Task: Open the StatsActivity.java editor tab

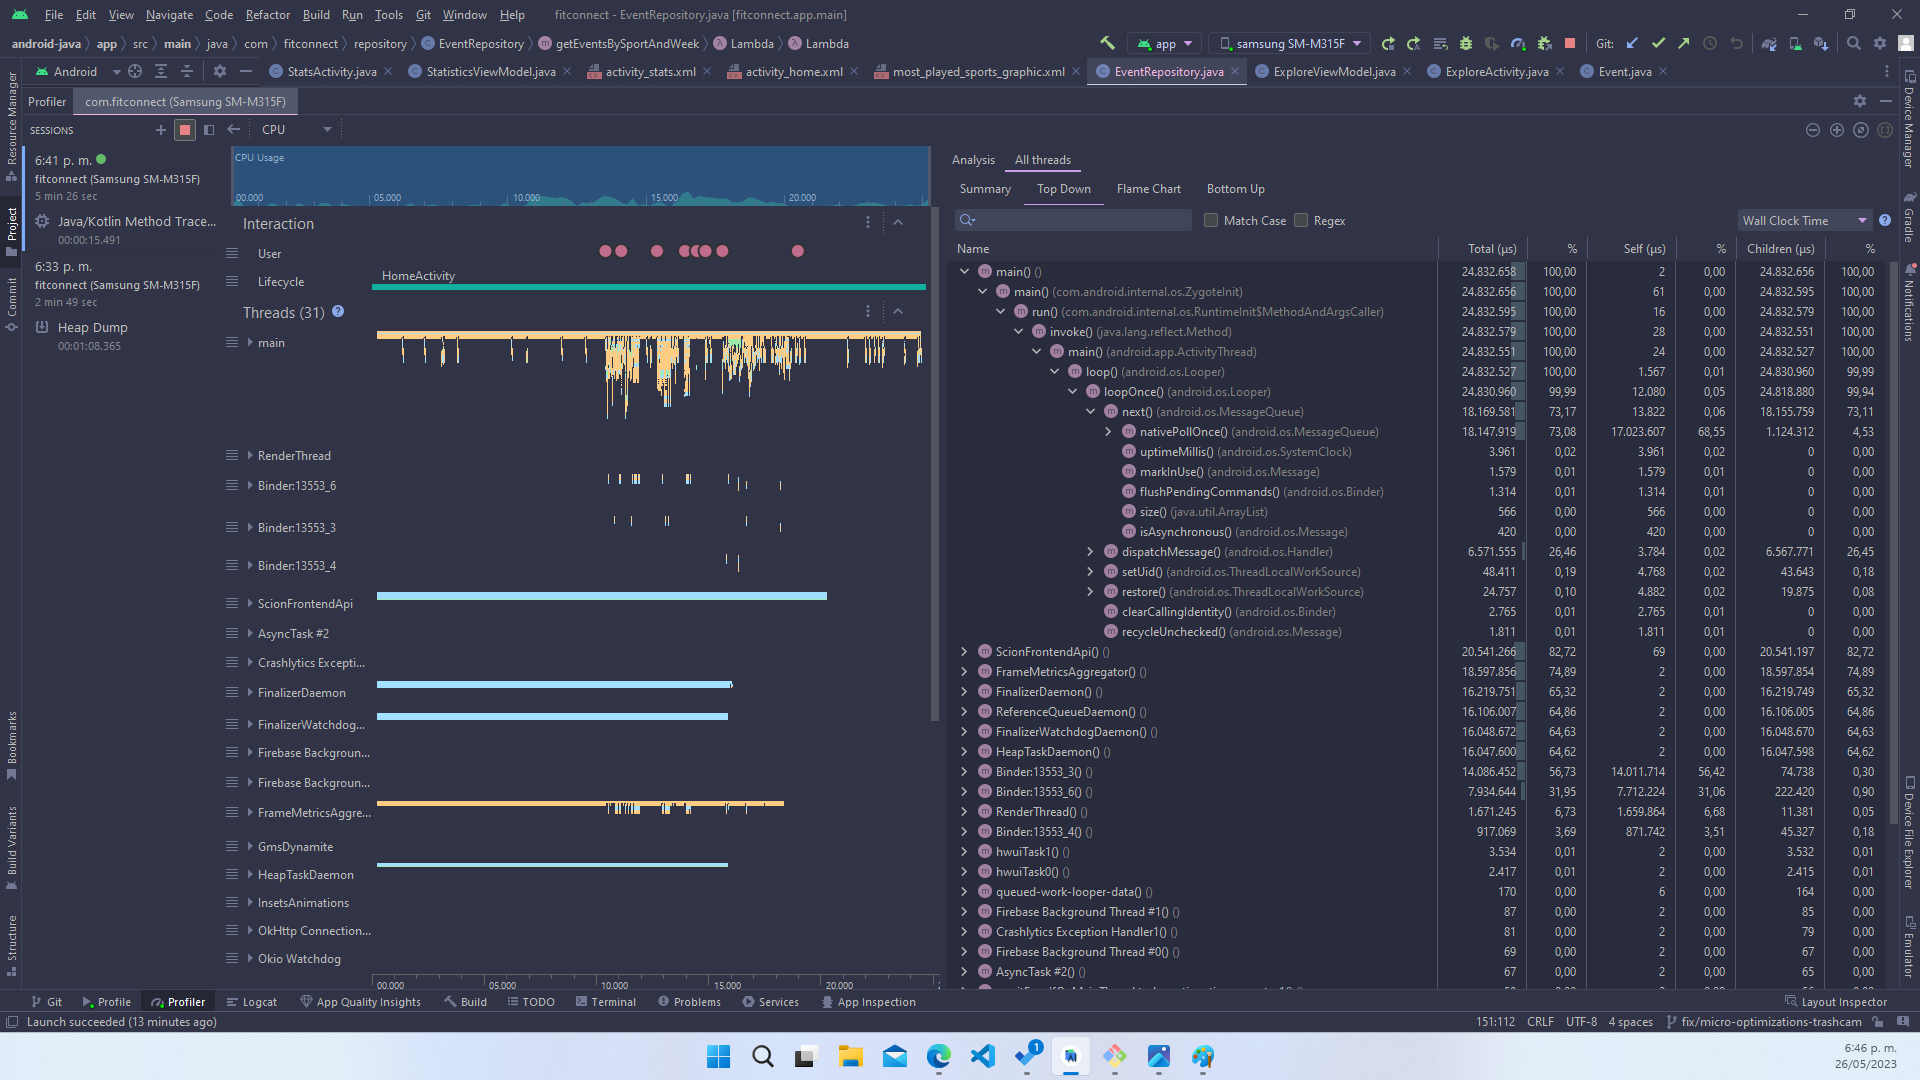Action: [x=331, y=71]
